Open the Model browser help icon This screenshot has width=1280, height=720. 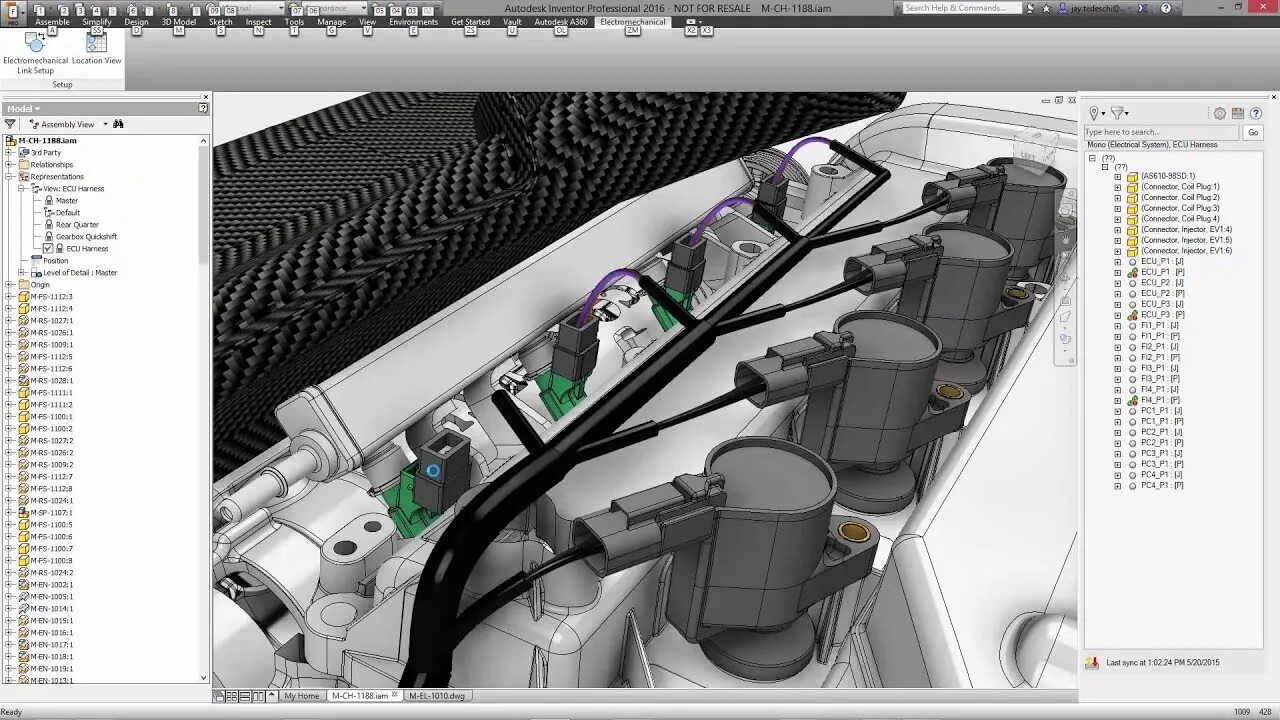pos(203,108)
